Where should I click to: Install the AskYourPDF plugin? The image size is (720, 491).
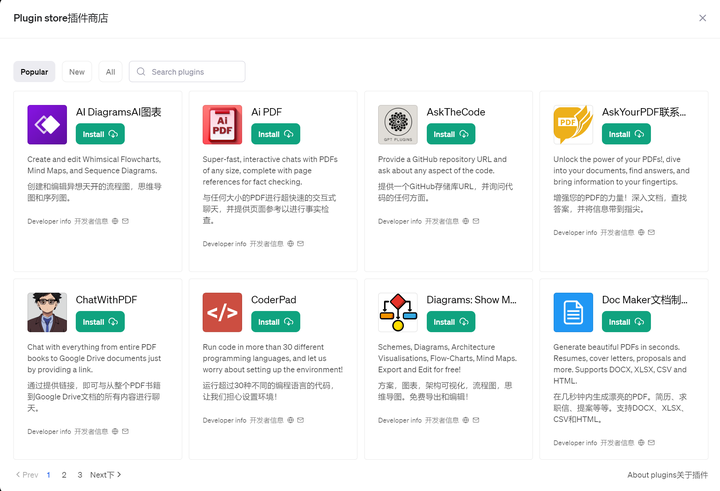(x=626, y=134)
